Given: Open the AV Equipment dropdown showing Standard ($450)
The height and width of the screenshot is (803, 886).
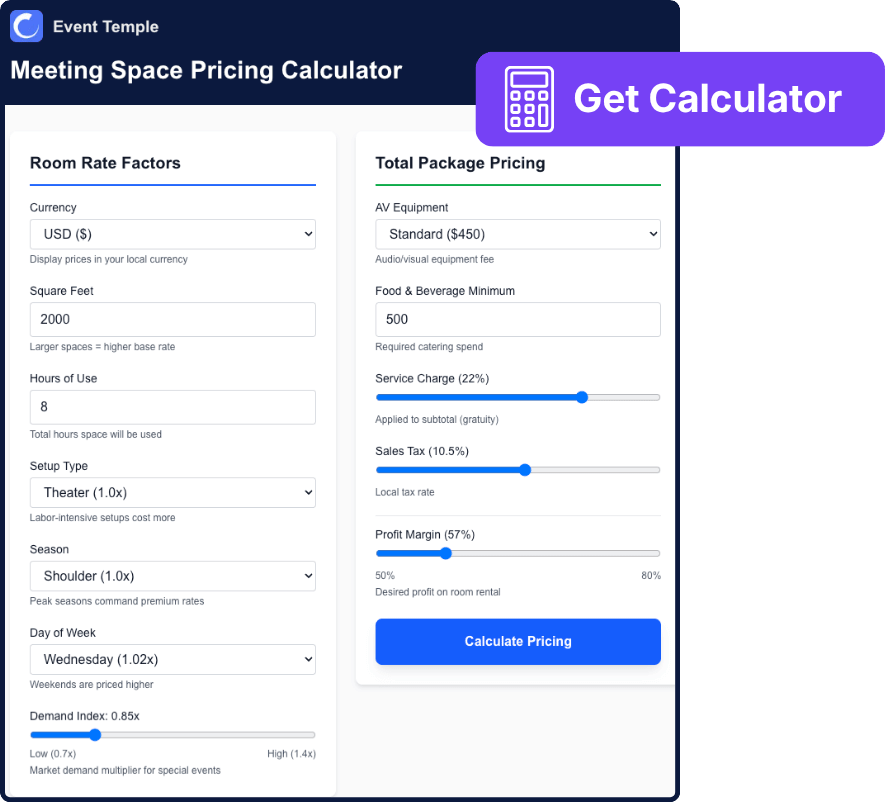Looking at the screenshot, I should point(517,233).
